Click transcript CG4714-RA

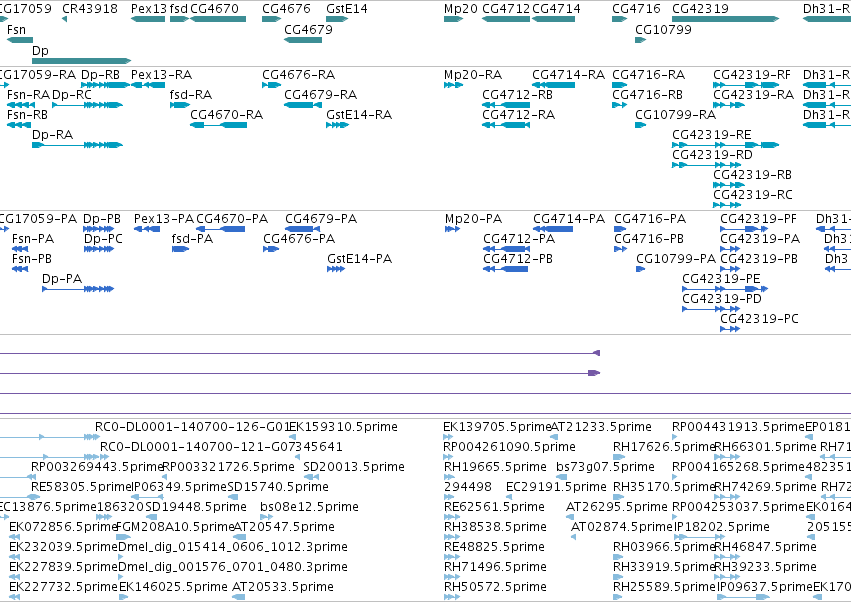point(553,85)
